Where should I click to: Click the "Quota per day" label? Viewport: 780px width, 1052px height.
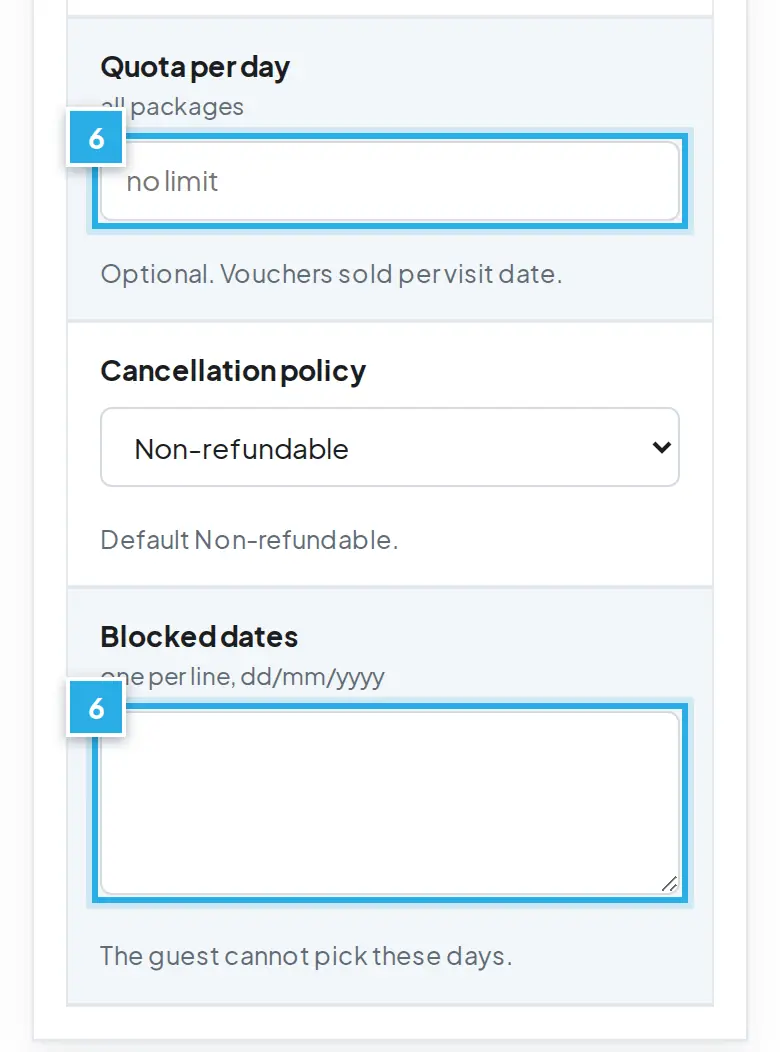194,67
